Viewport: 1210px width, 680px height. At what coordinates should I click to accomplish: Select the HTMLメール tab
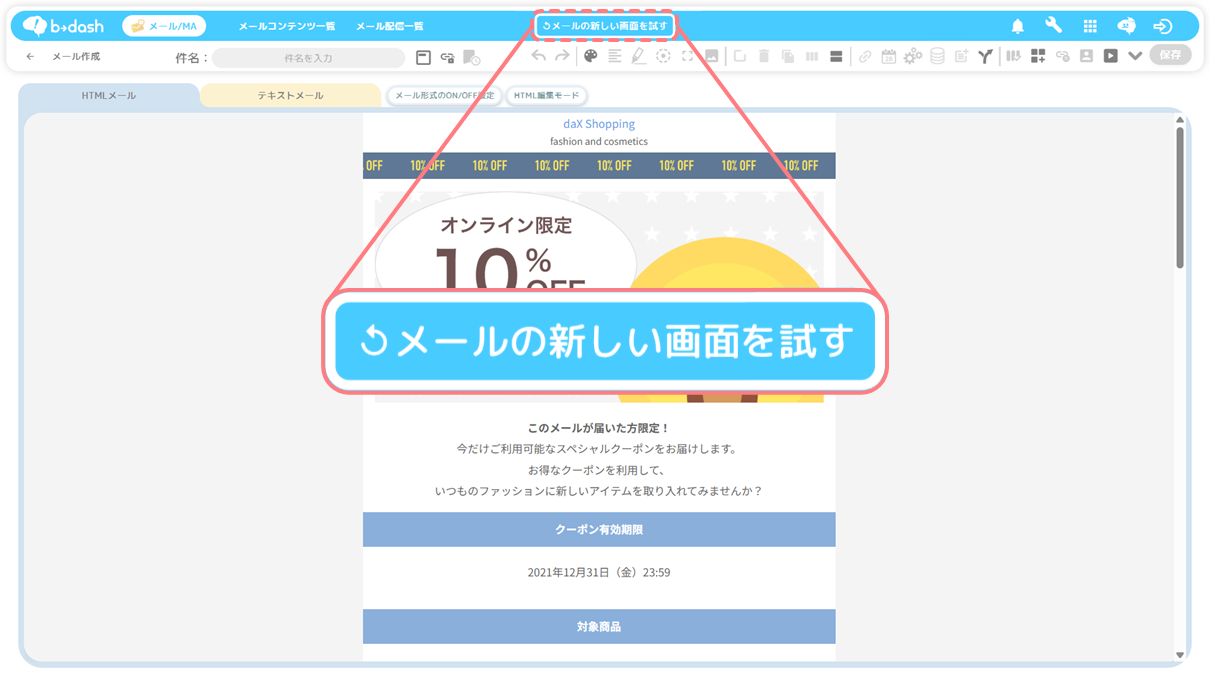click(108, 96)
